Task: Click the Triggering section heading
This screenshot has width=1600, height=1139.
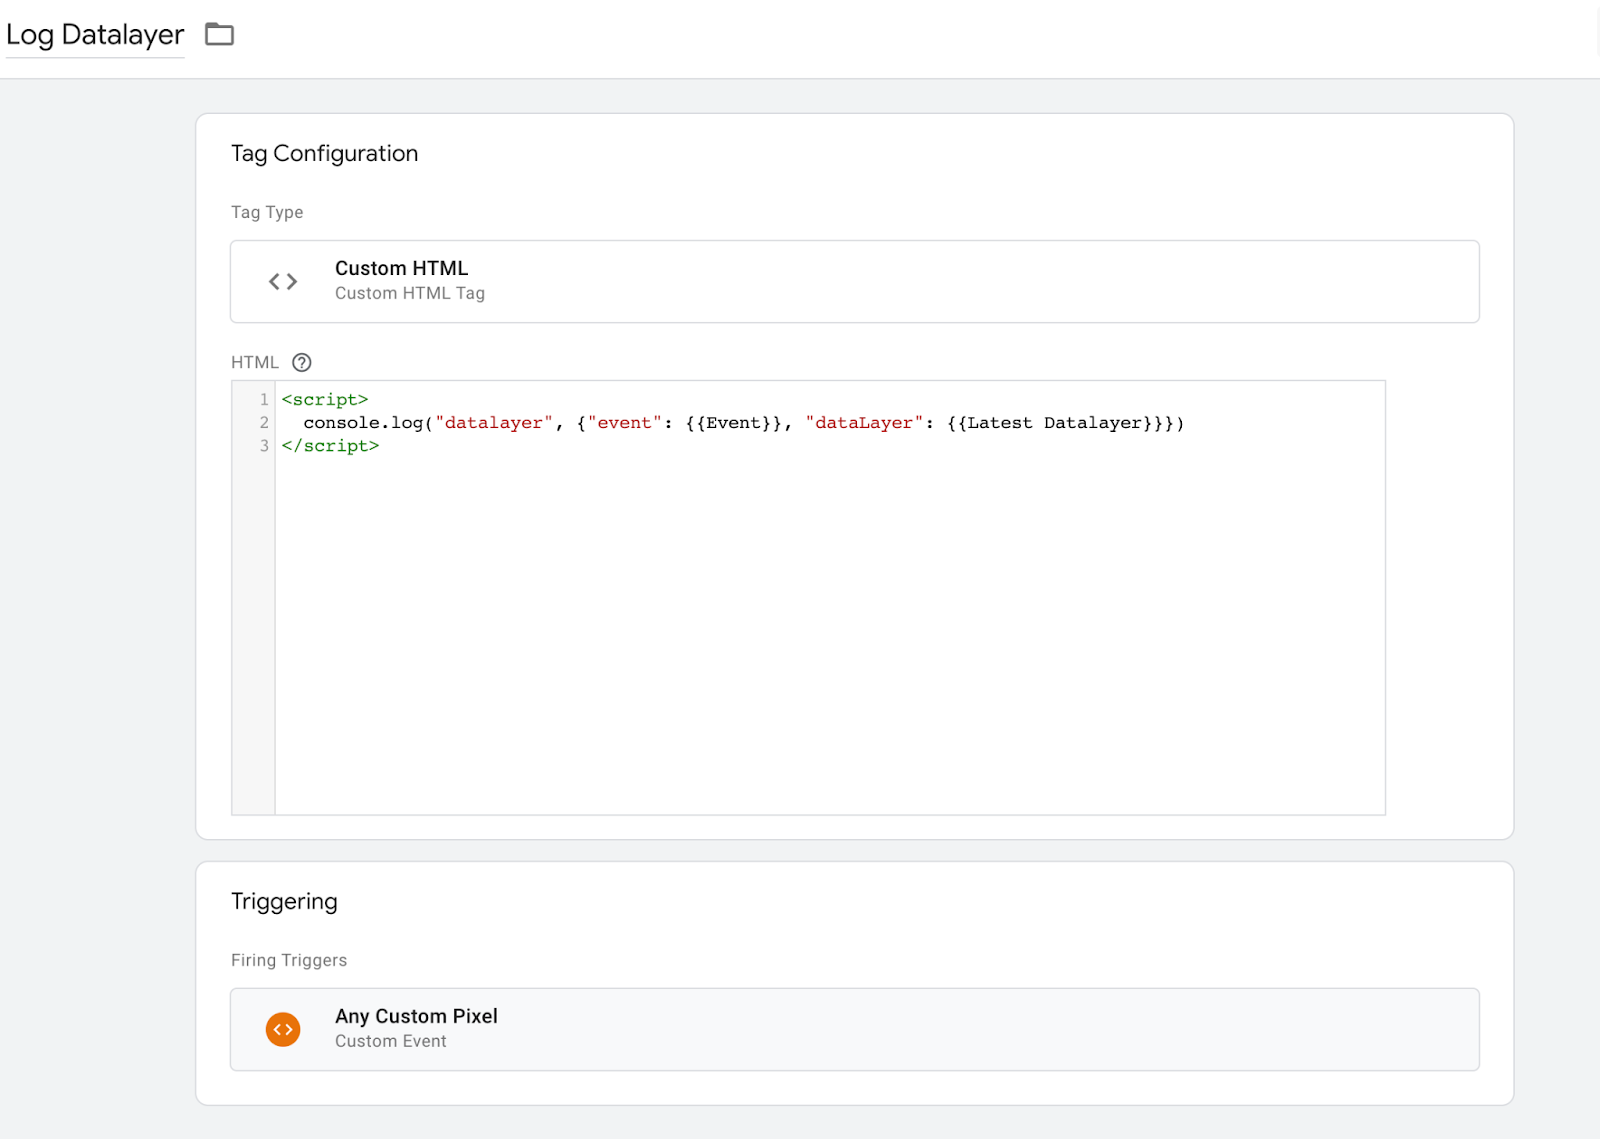Action: point(284,902)
